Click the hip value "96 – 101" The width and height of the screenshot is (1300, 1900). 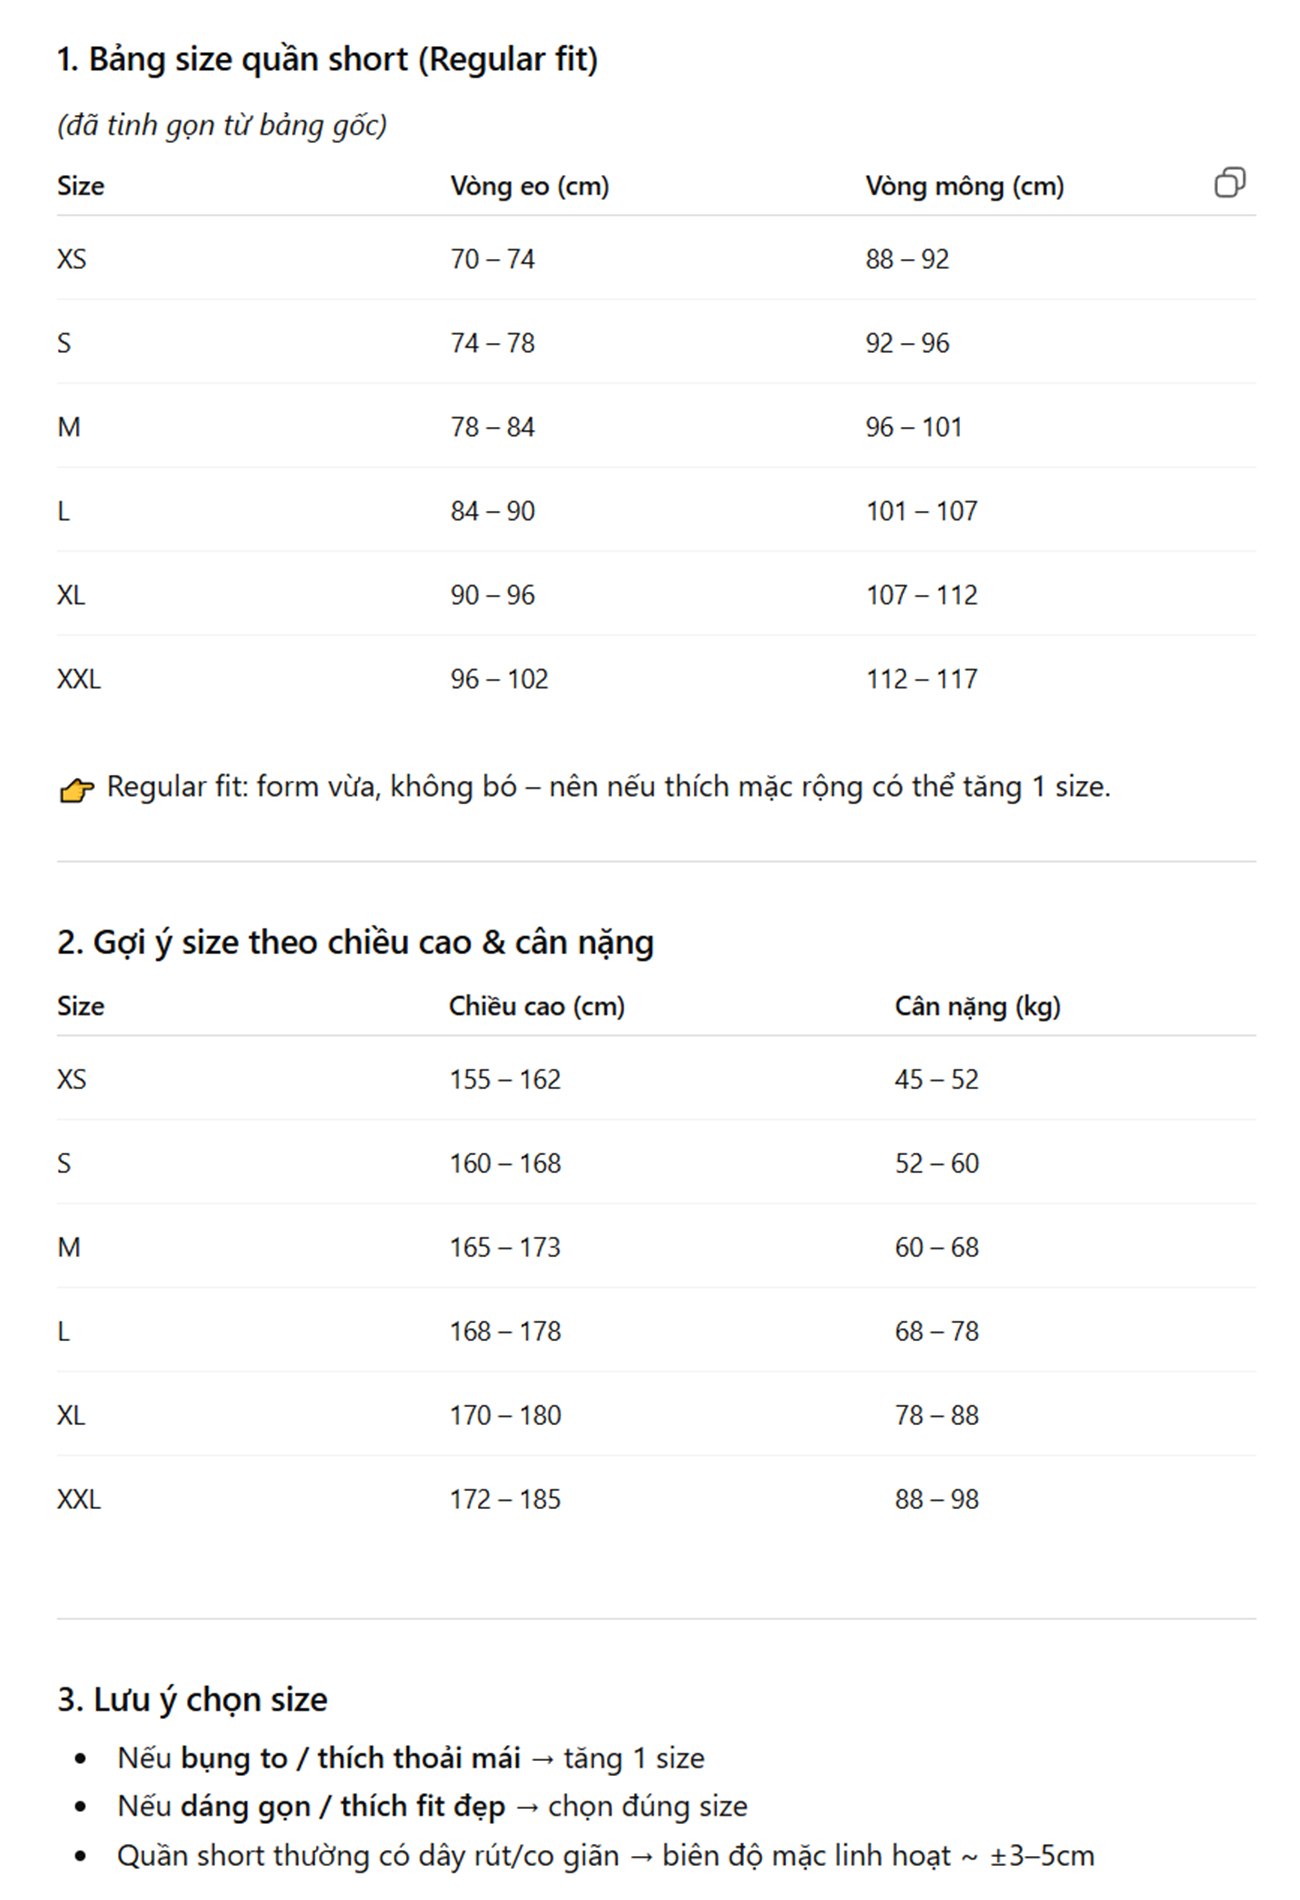click(913, 428)
